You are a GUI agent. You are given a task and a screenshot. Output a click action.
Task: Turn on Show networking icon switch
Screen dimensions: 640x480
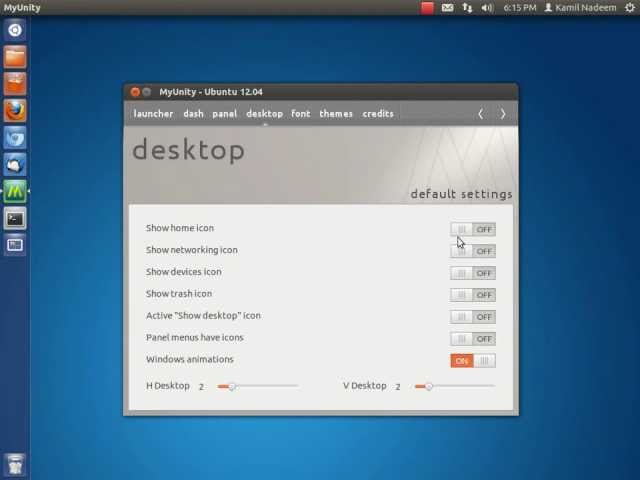[x=473, y=251]
